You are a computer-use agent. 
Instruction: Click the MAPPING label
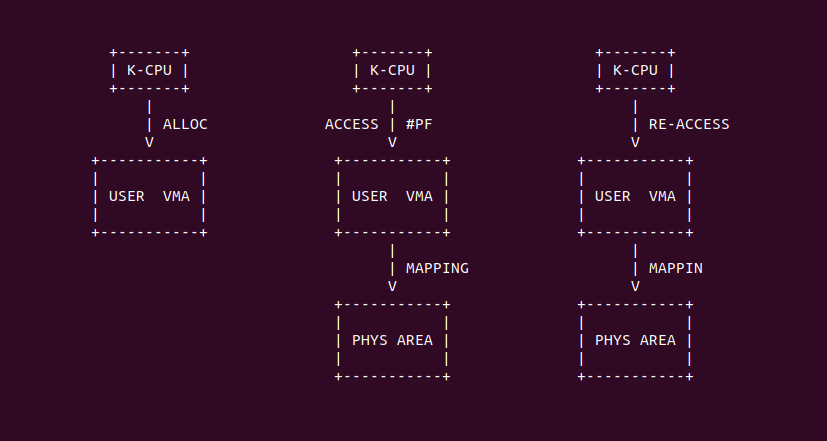coord(437,268)
